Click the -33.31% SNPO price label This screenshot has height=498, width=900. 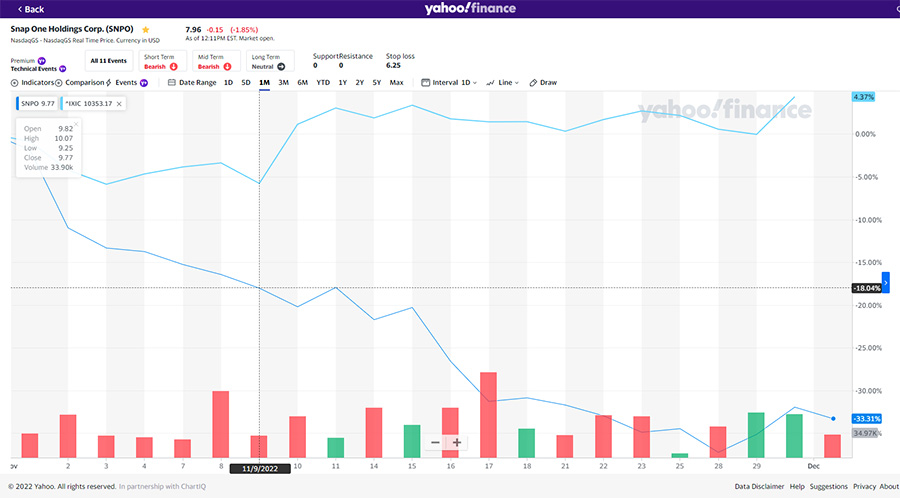point(867,419)
